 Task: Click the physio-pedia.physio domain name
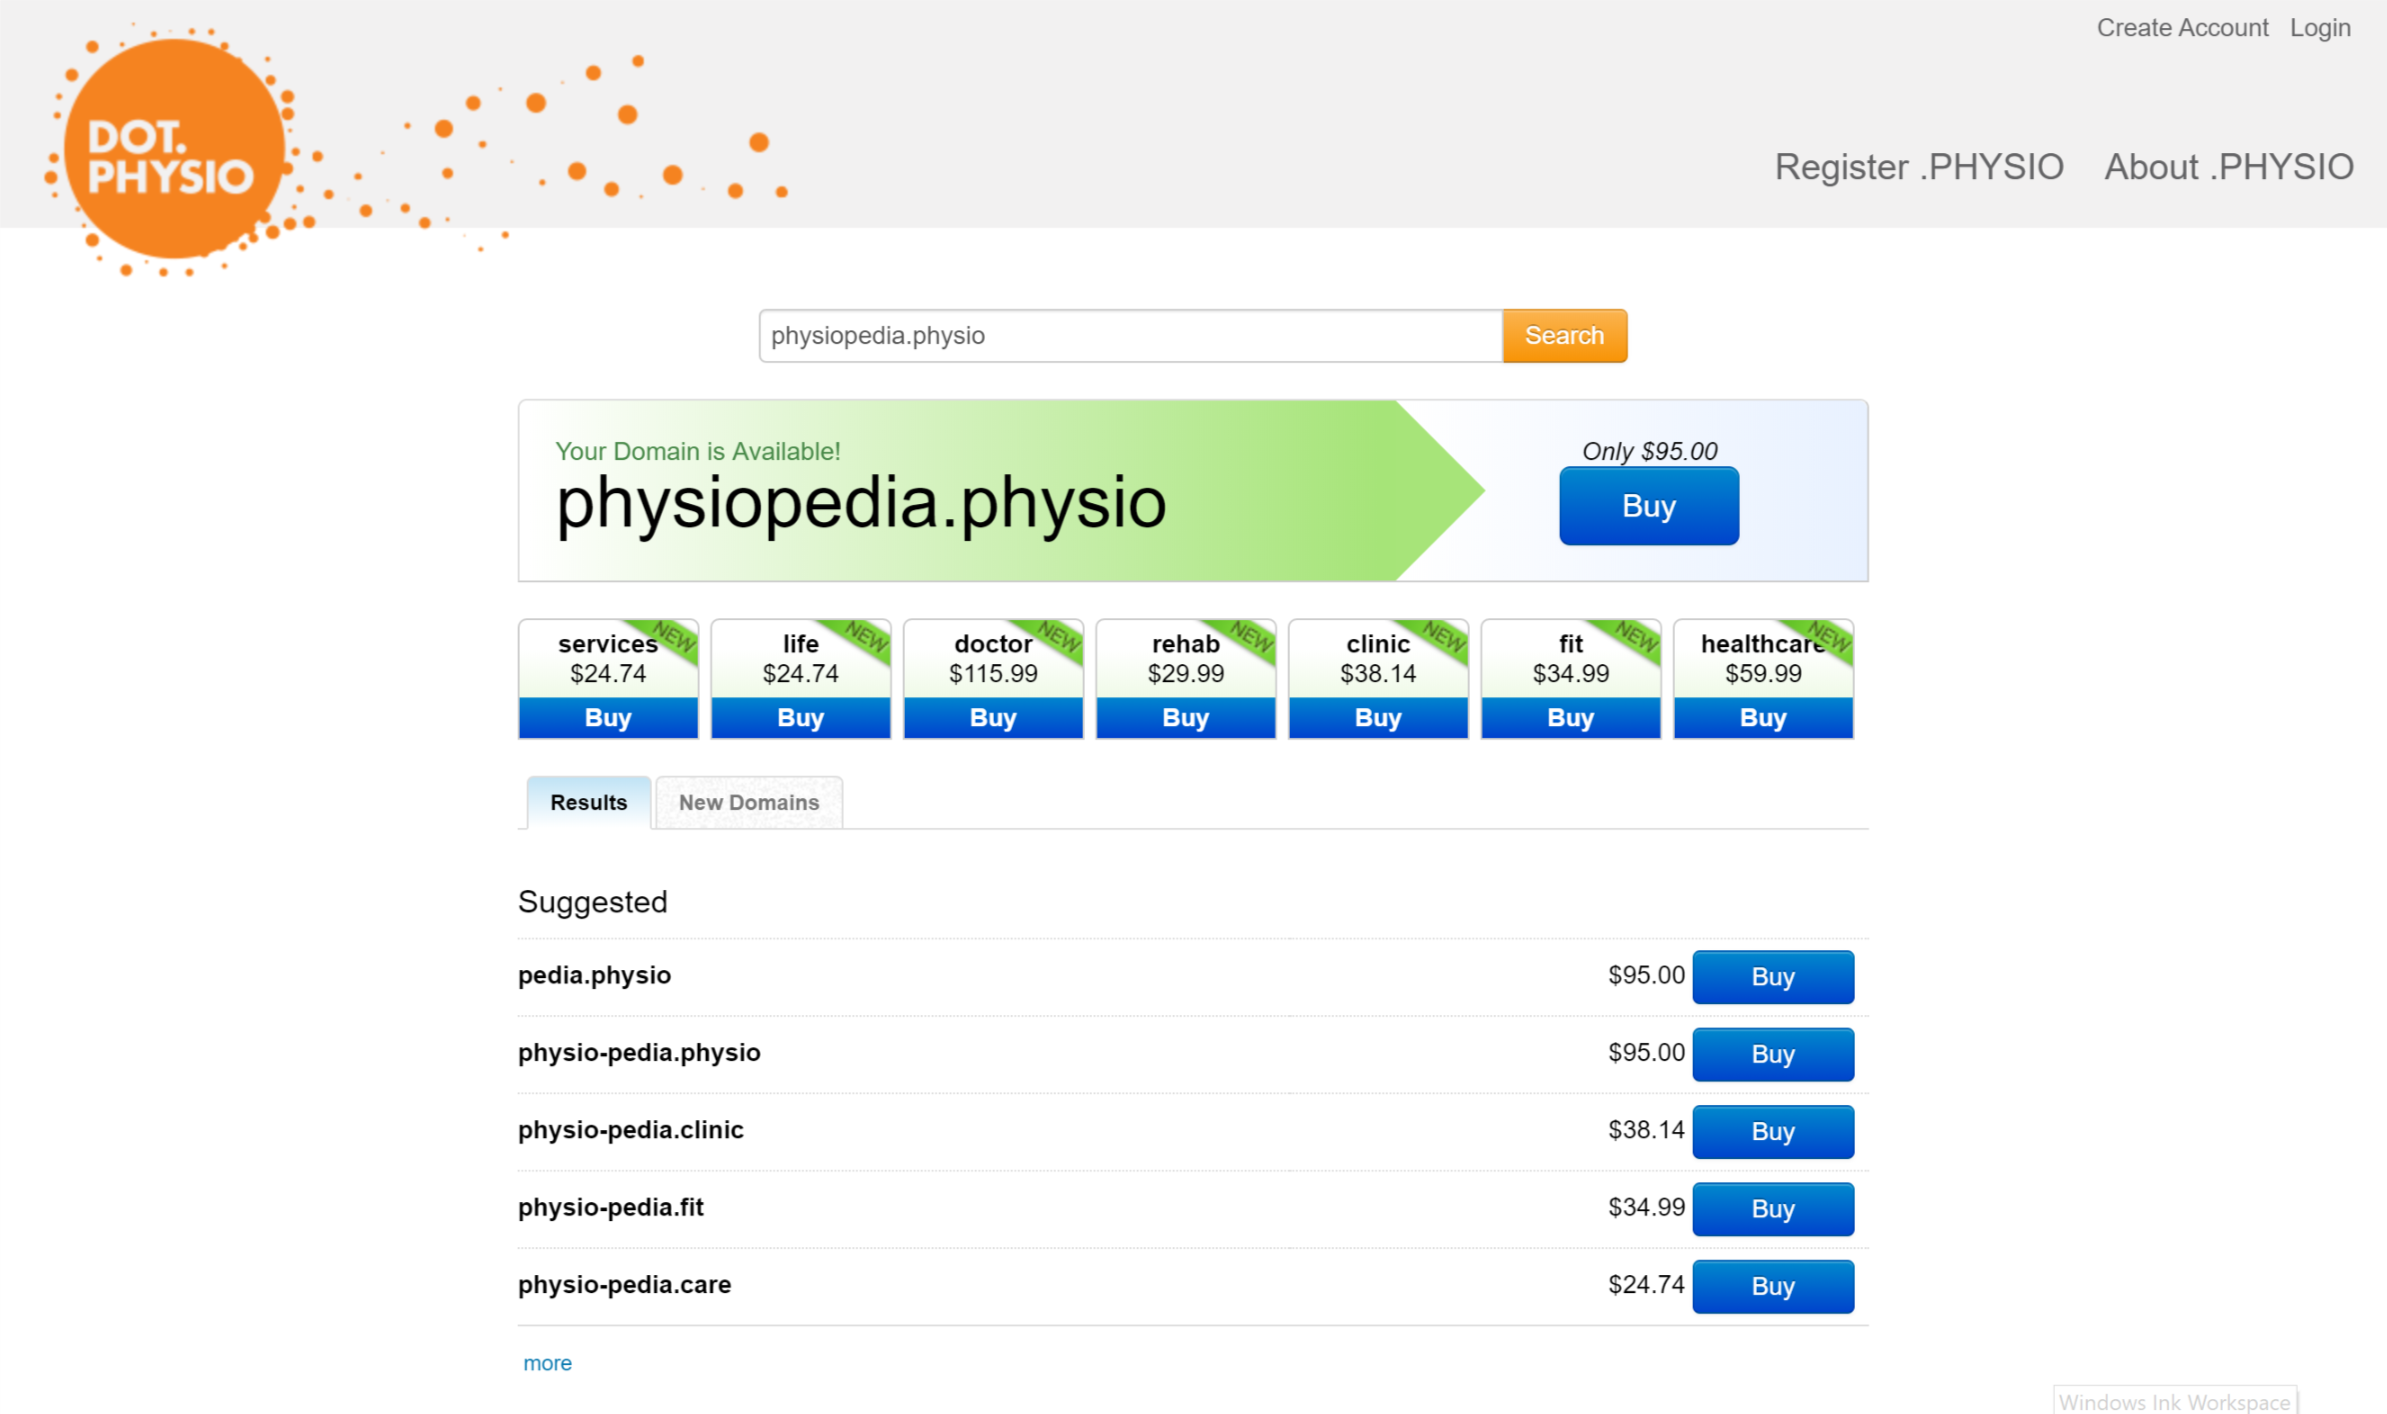coord(639,1052)
